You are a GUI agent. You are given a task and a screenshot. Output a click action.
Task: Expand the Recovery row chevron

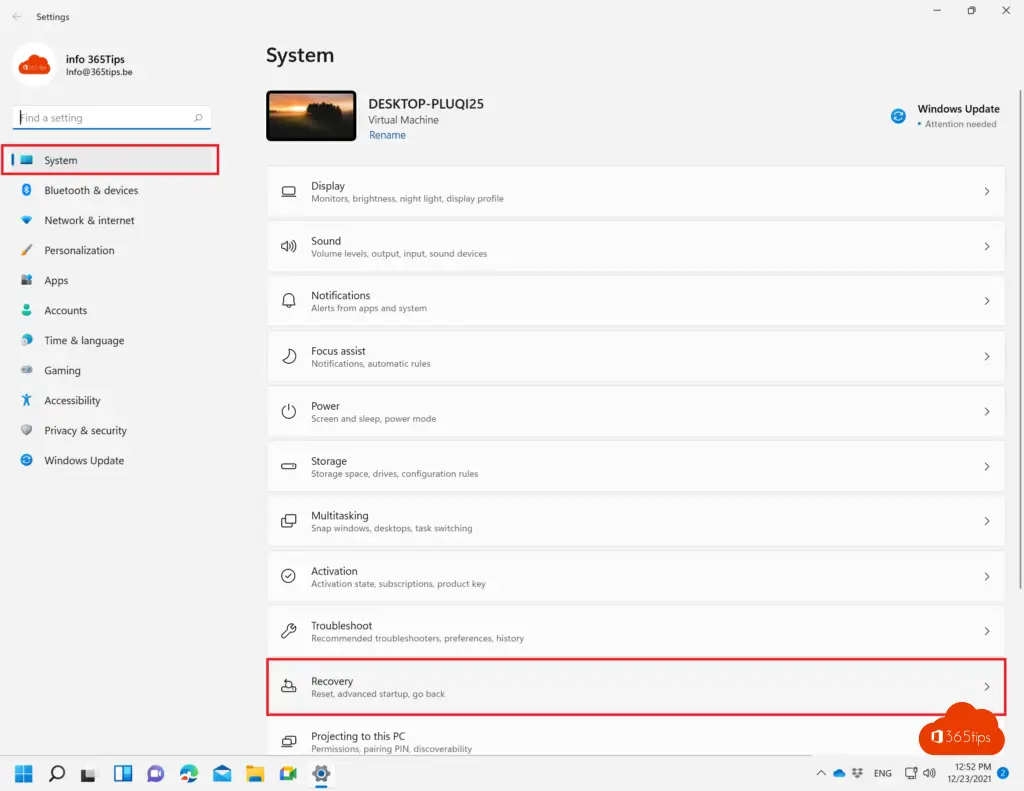986,687
